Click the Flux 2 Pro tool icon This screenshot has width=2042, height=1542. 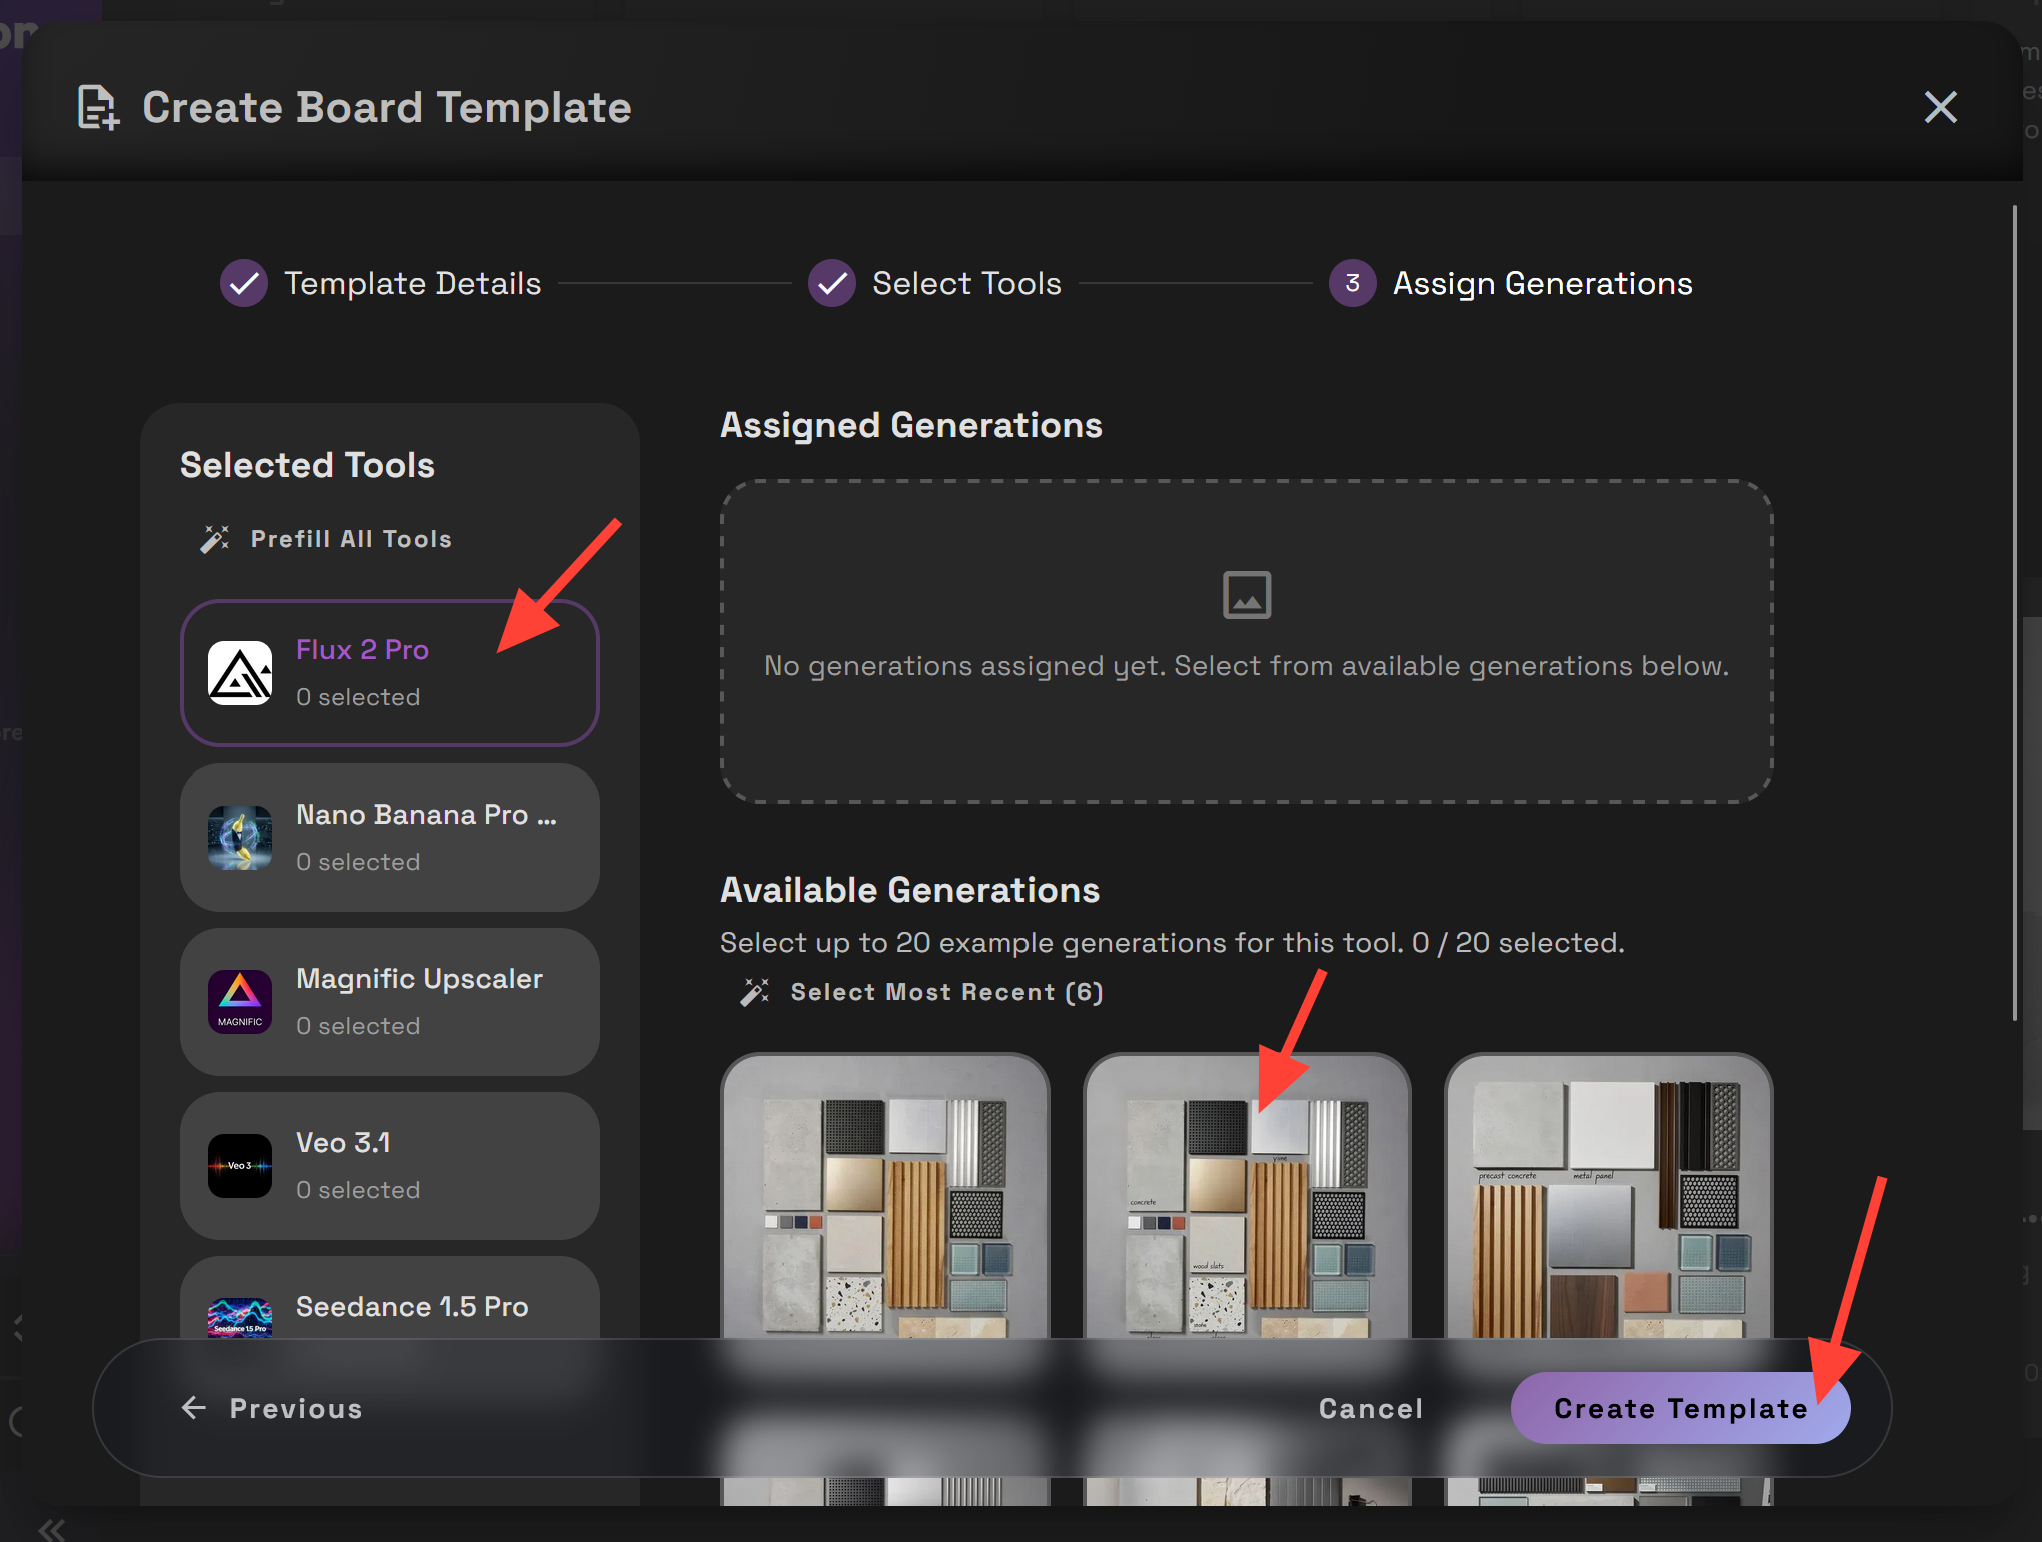point(240,673)
